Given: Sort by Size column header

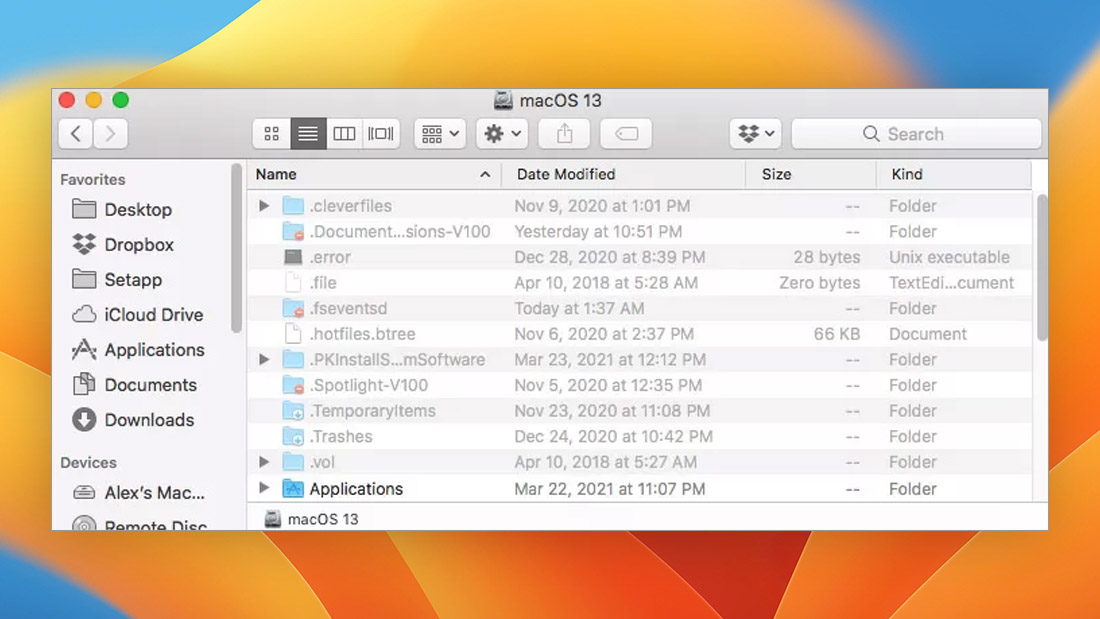Looking at the screenshot, I should 810,174.
